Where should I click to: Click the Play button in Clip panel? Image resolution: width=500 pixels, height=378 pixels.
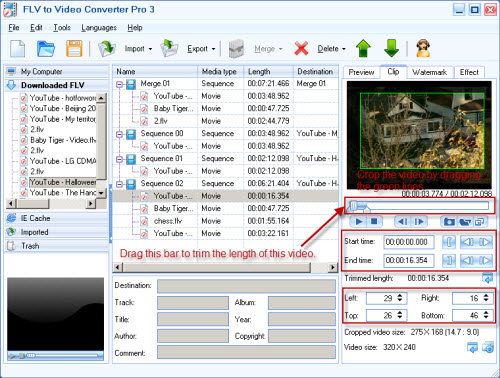(x=359, y=222)
